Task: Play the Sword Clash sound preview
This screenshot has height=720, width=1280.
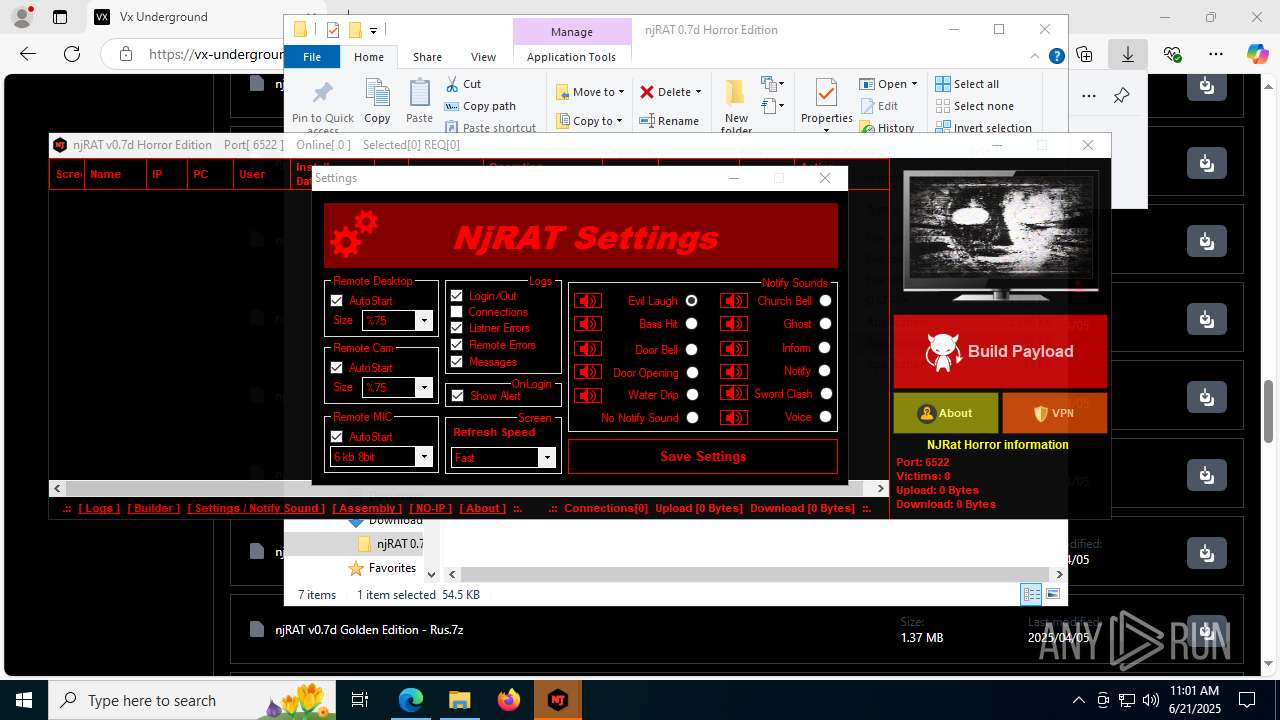Action: click(734, 394)
